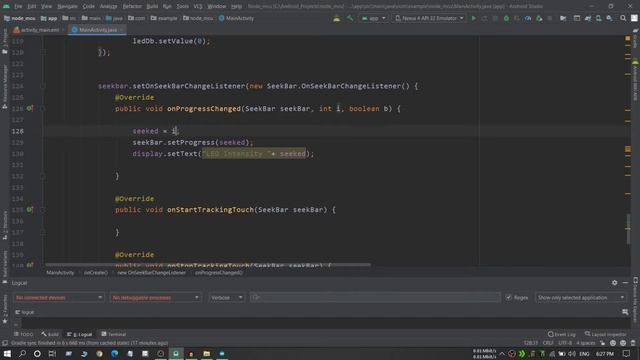
Task: Select the MainActivity.java editor tab
Action: pyautogui.click(x=97, y=30)
